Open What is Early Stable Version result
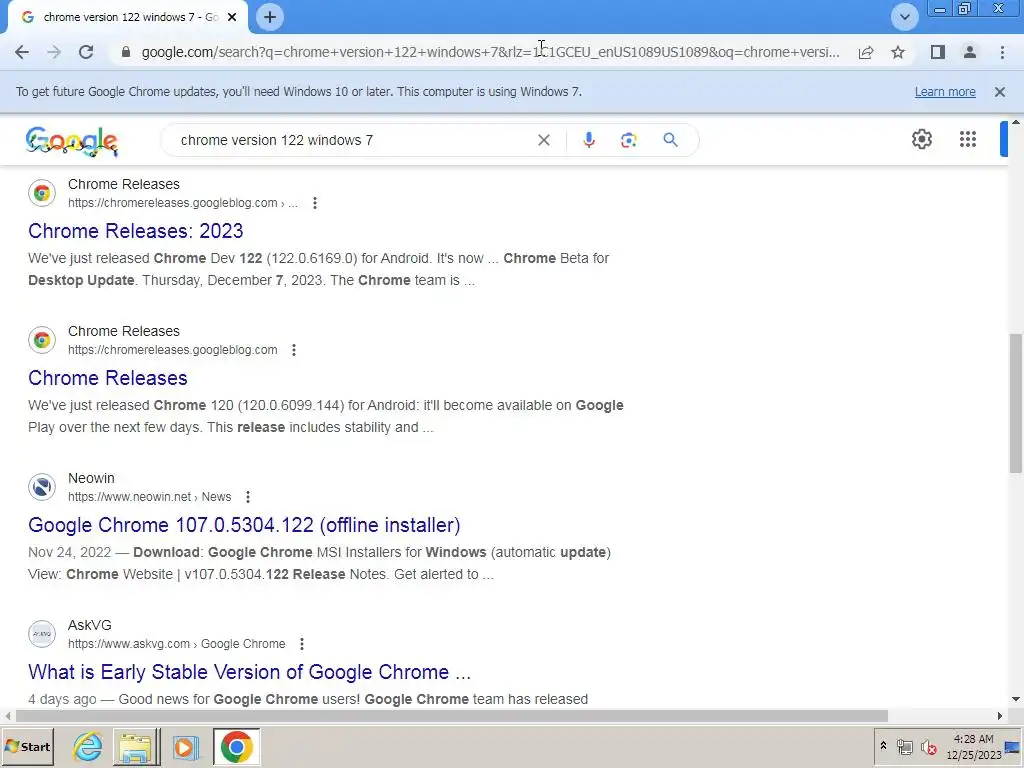1024x768 pixels. pos(249,672)
